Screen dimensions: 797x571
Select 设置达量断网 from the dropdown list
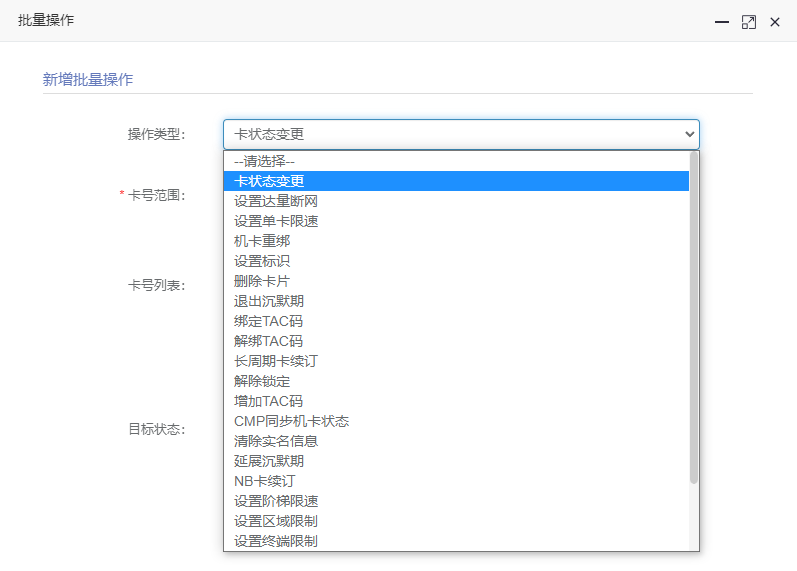click(x=456, y=201)
